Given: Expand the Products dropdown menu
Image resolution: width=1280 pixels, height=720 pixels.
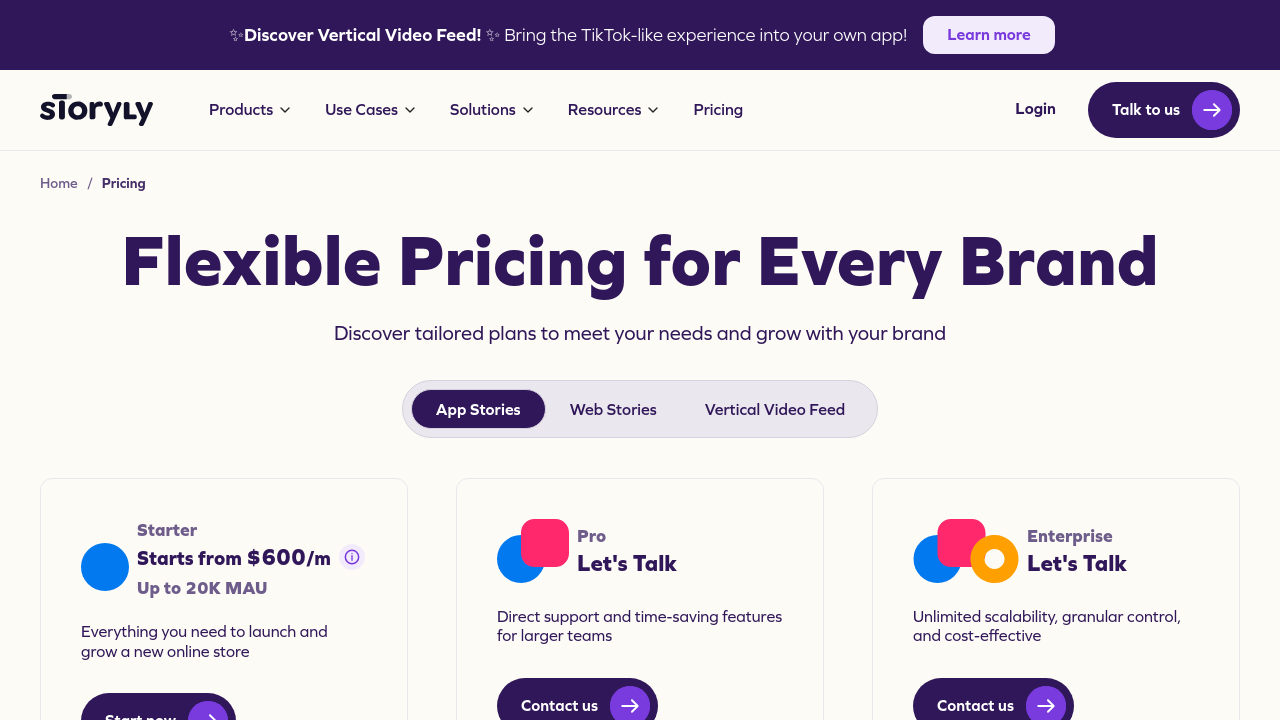Looking at the screenshot, I should coord(249,110).
